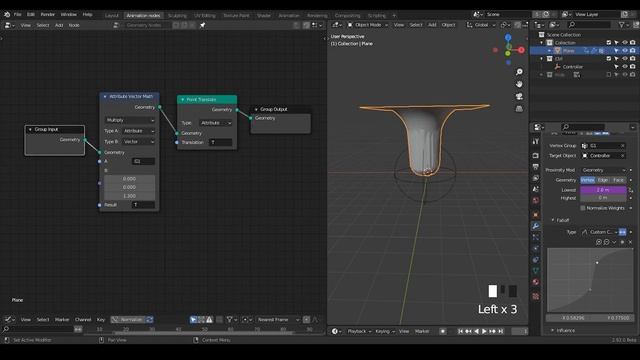Click the pin icon in node editor header
The width and height of the screenshot is (640, 360).
[x=202, y=25]
